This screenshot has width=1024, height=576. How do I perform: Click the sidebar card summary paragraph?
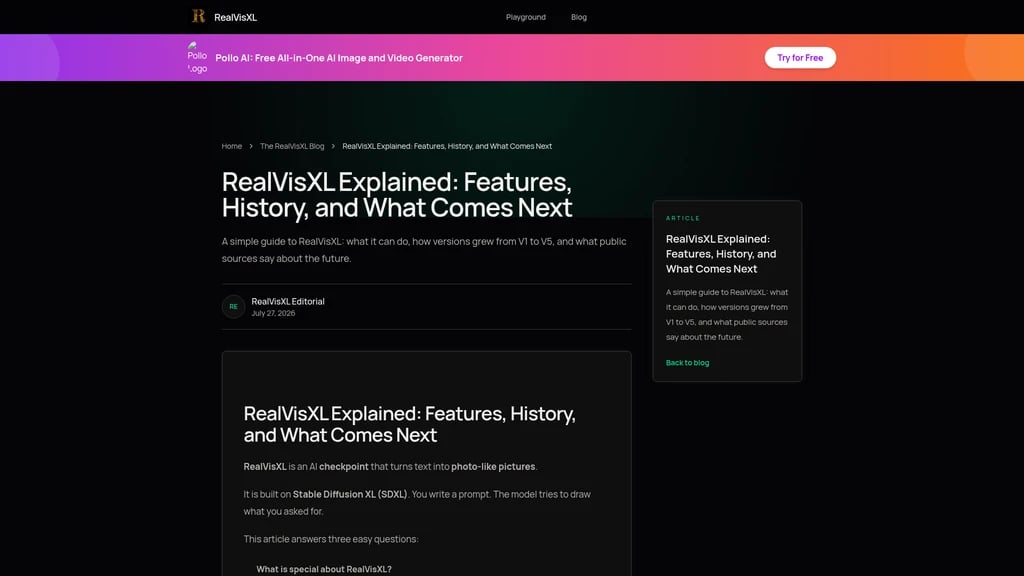pos(727,315)
